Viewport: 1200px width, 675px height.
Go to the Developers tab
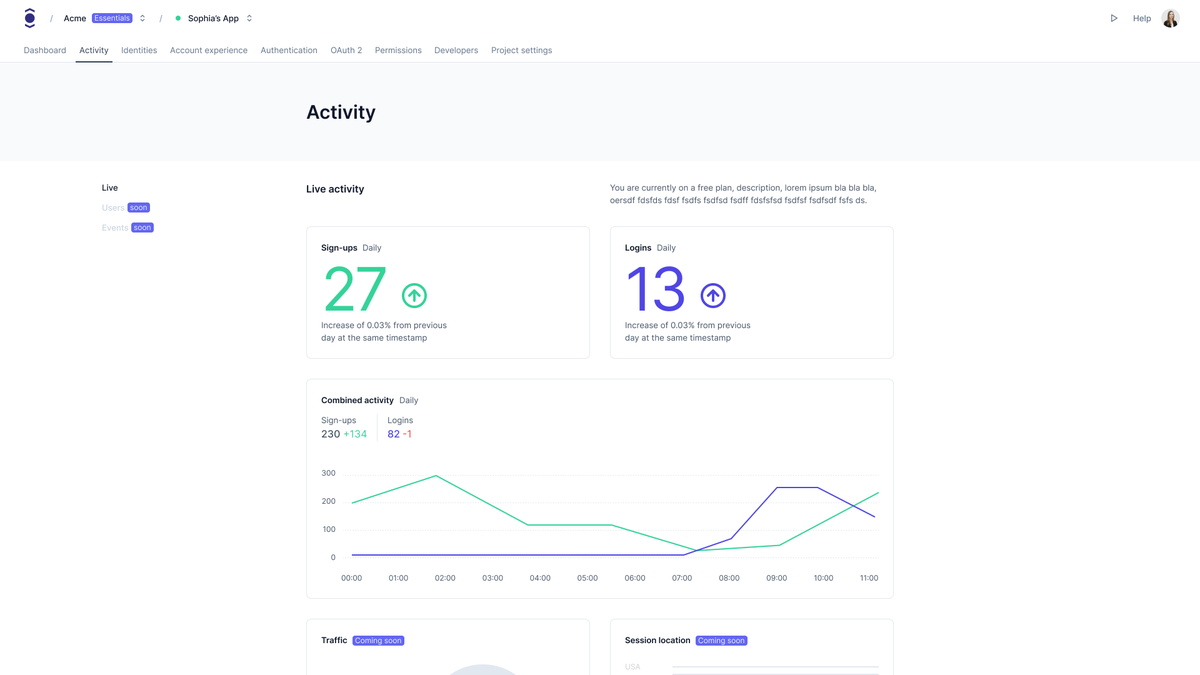456,50
